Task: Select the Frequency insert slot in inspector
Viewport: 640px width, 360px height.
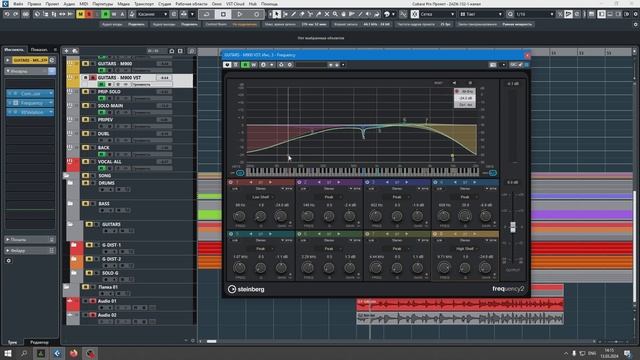Action: (30, 103)
